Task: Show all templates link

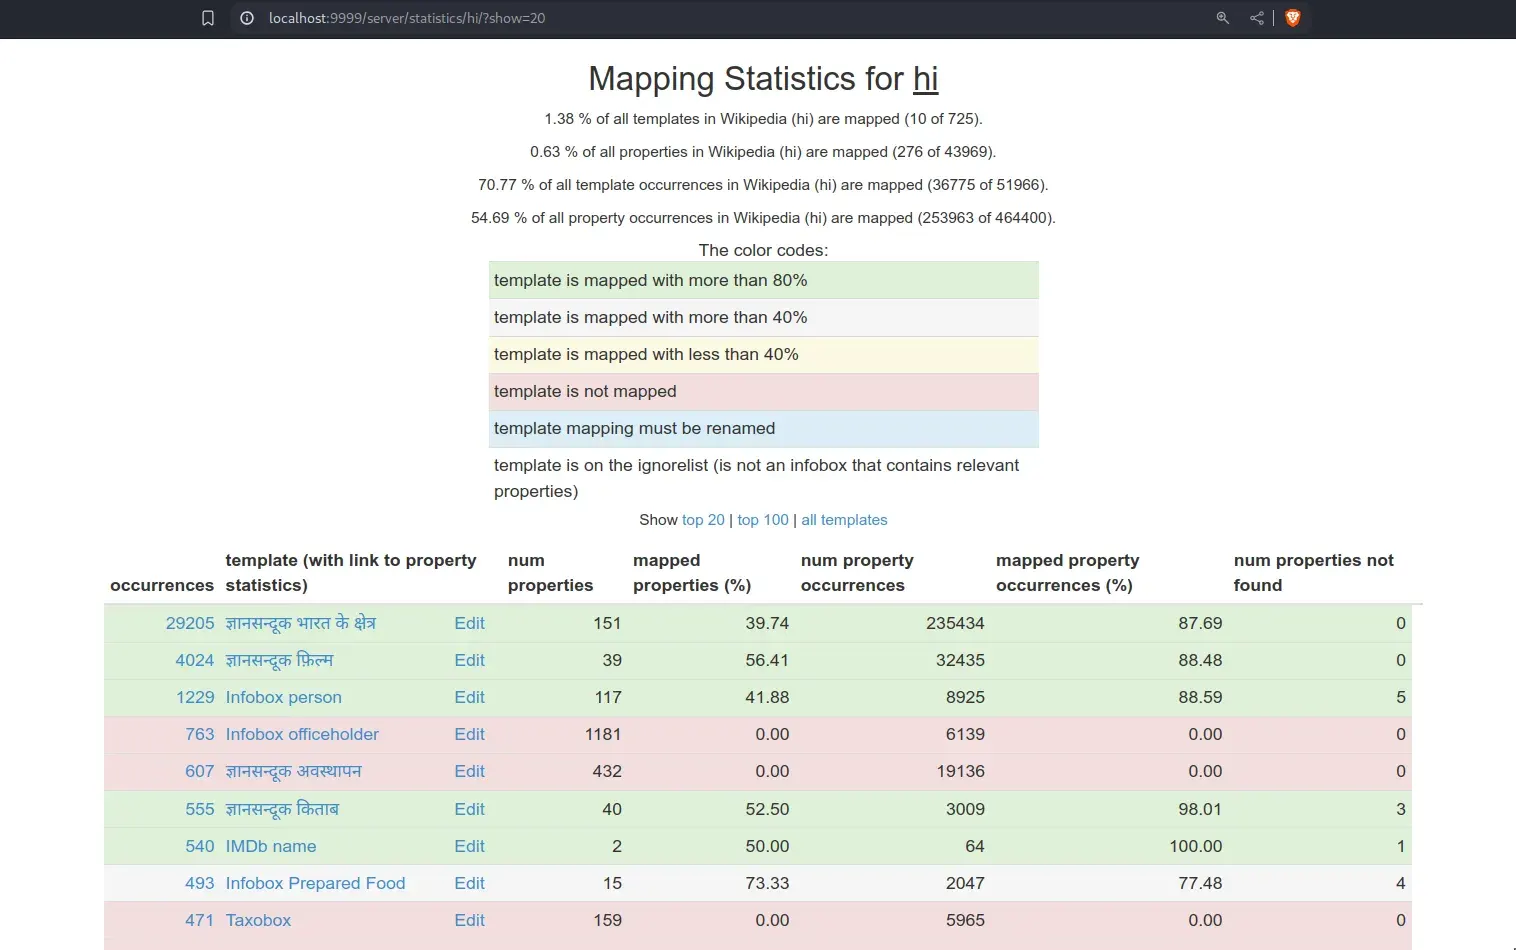Action: (844, 520)
